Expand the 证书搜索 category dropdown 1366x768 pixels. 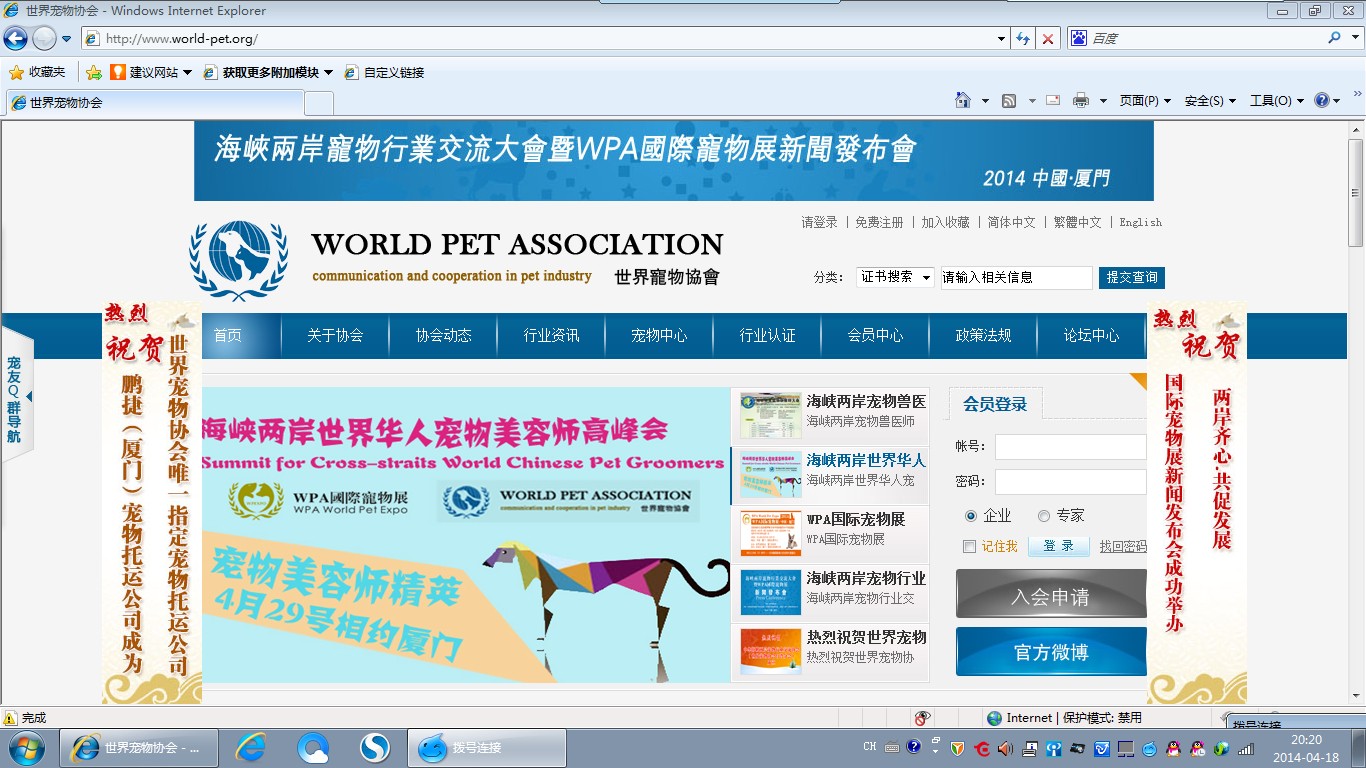pyautogui.click(x=895, y=277)
